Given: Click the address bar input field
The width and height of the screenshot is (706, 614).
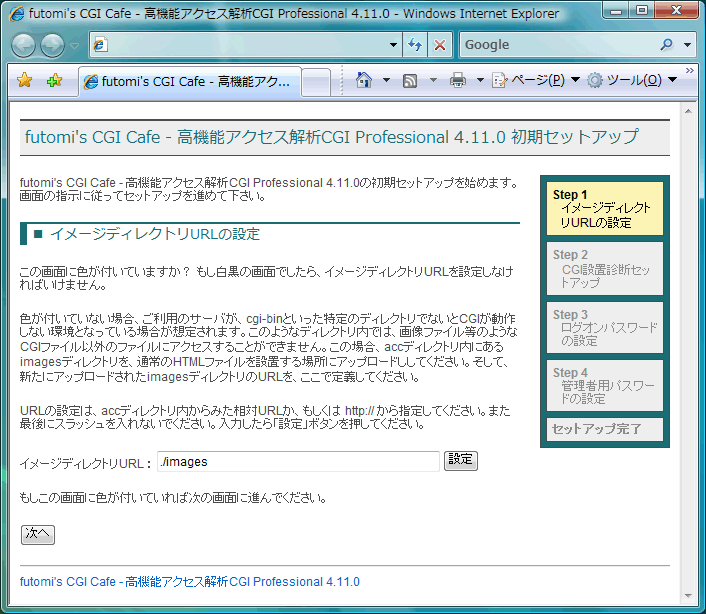Looking at the screenshot, I should coord(246,45).
